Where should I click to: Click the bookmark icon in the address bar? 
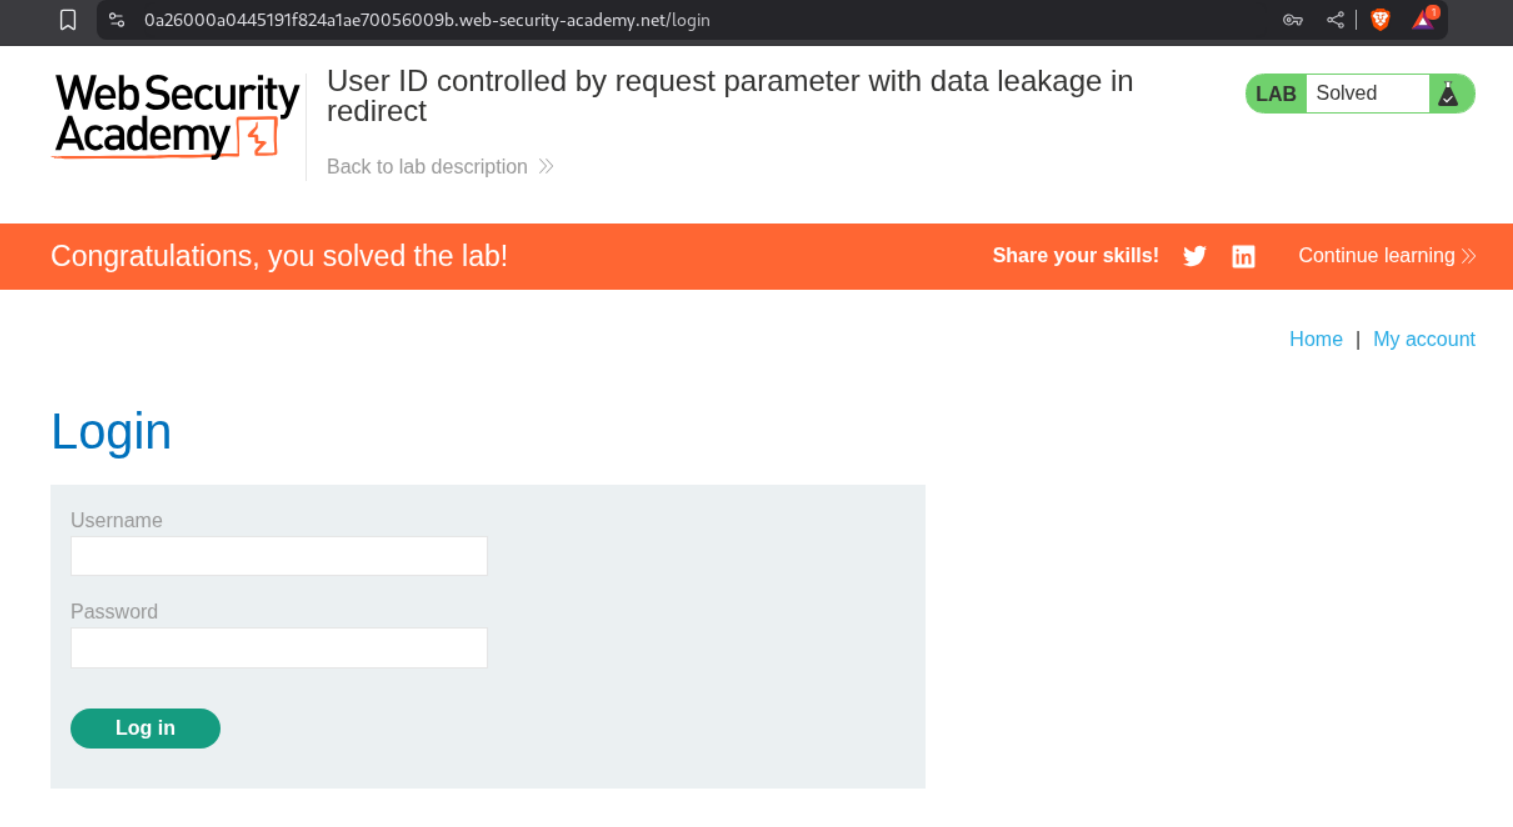pyautogui.click(x=68, y=20)
